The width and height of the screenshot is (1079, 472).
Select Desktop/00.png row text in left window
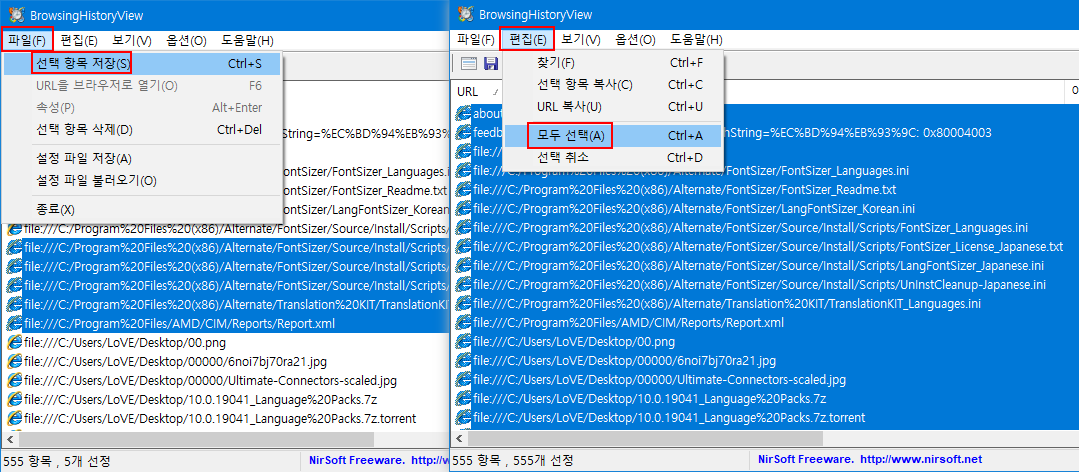(x=125, y=342)
